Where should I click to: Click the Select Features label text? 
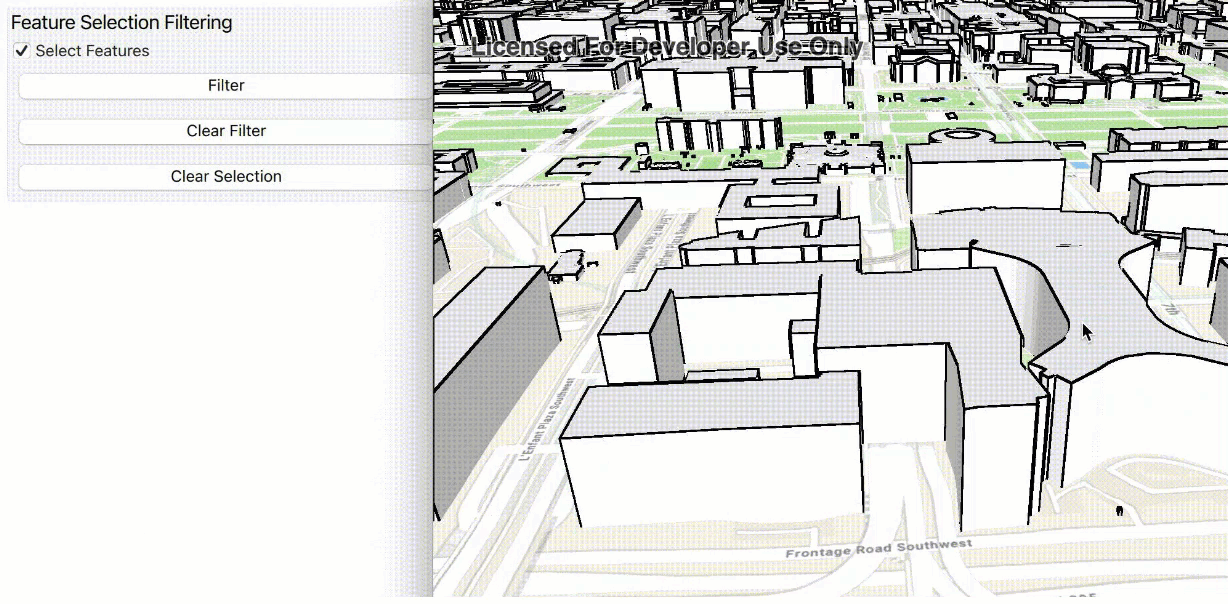point(92,51)
